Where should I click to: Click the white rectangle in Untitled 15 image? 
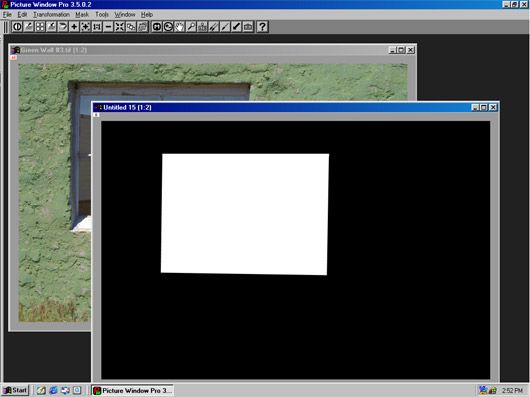[x=245, y=214]
